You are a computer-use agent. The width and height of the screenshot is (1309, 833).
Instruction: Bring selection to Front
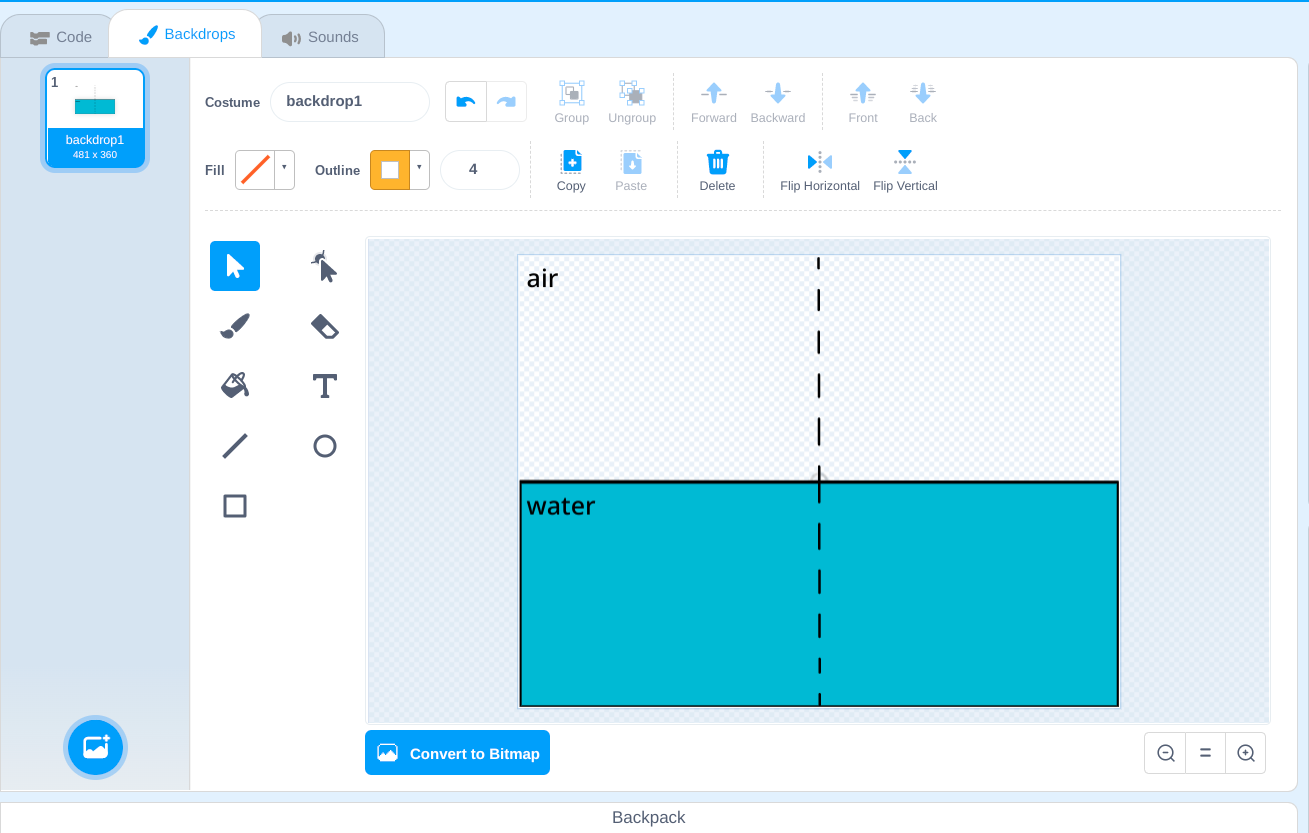pyautogui.click(x=863, y=103)
